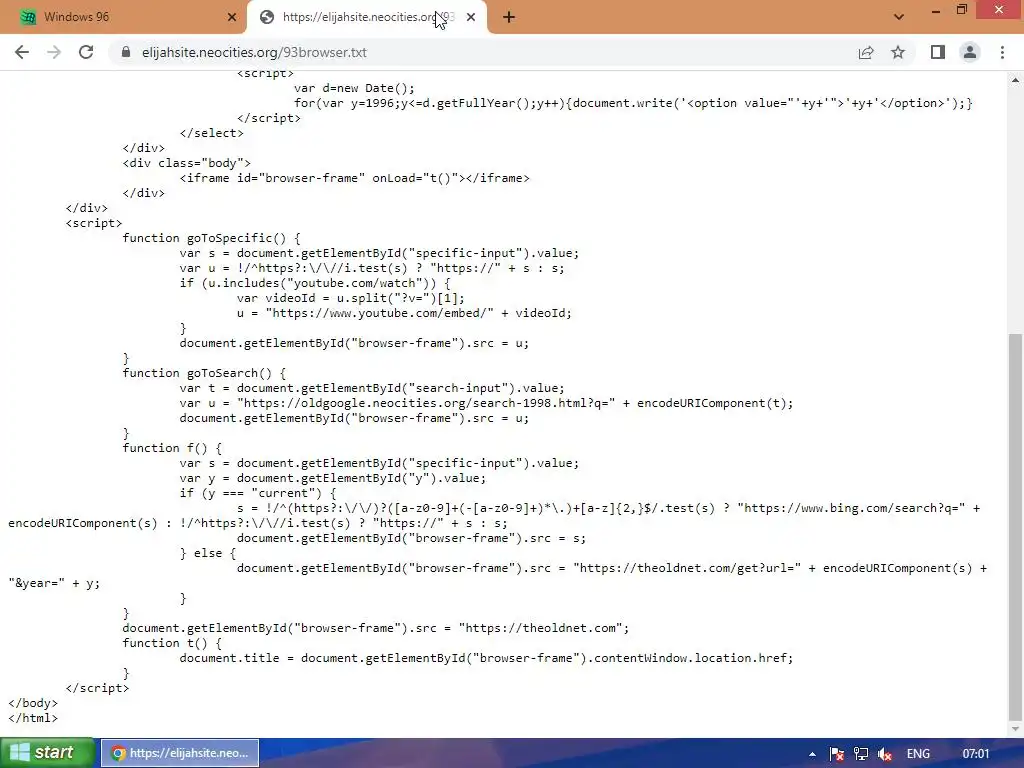Open the browser side panel

coord(938,52)
